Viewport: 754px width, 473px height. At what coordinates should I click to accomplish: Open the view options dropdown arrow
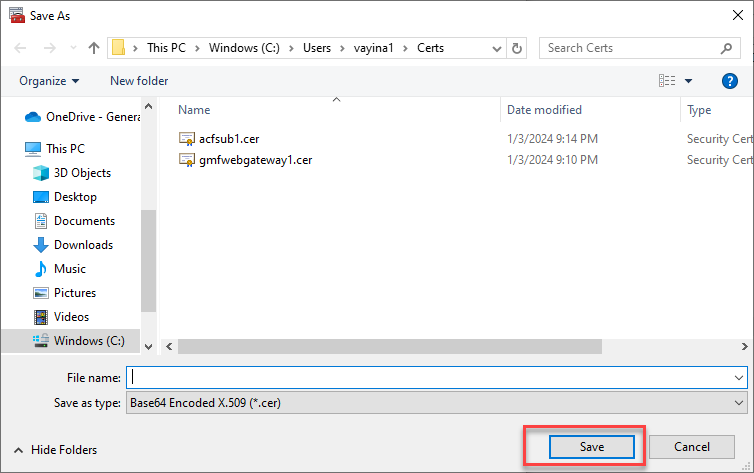tap(689, 81)
